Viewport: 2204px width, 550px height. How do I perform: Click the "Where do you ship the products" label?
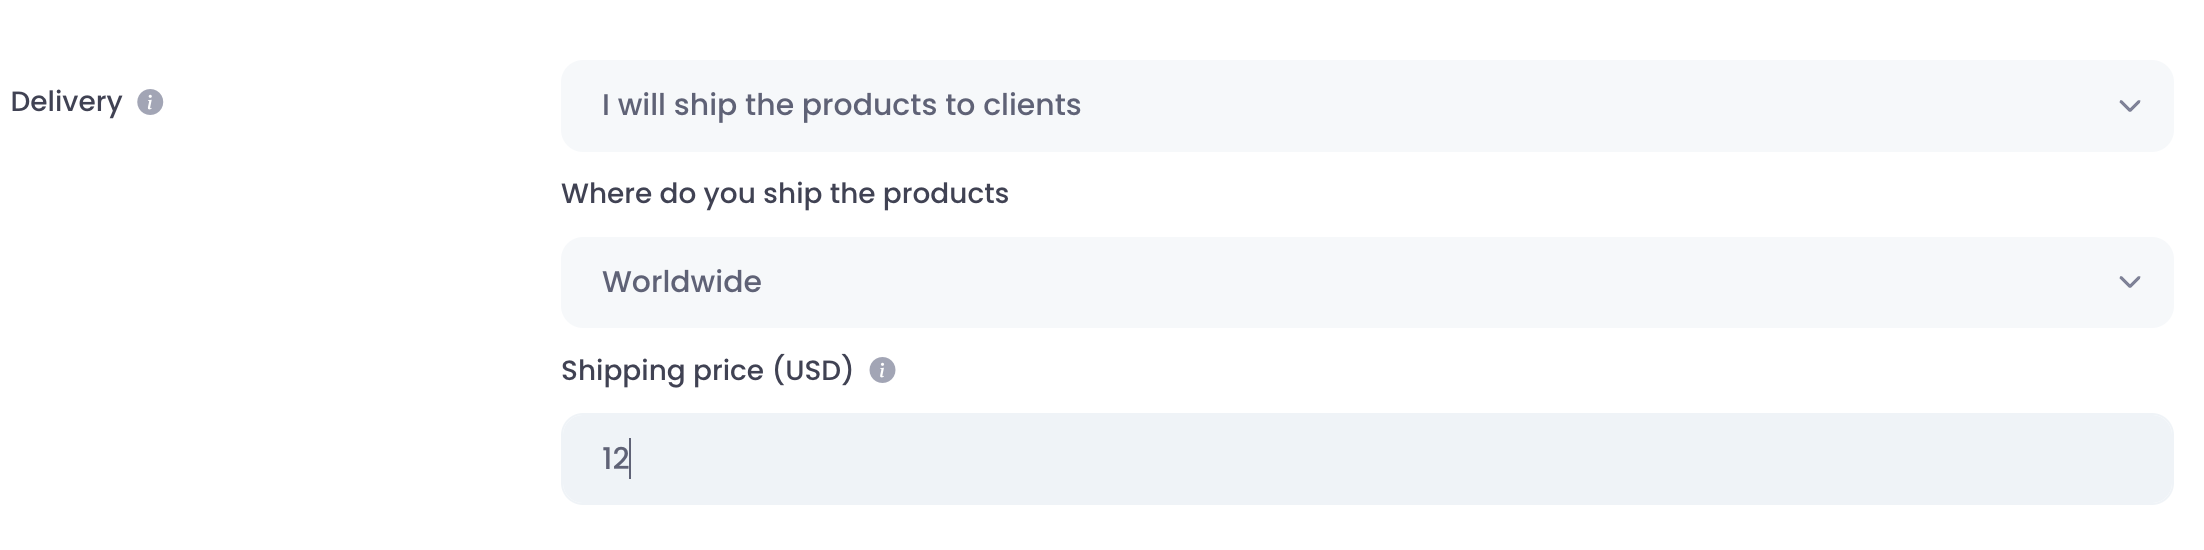tap(784, 193)
